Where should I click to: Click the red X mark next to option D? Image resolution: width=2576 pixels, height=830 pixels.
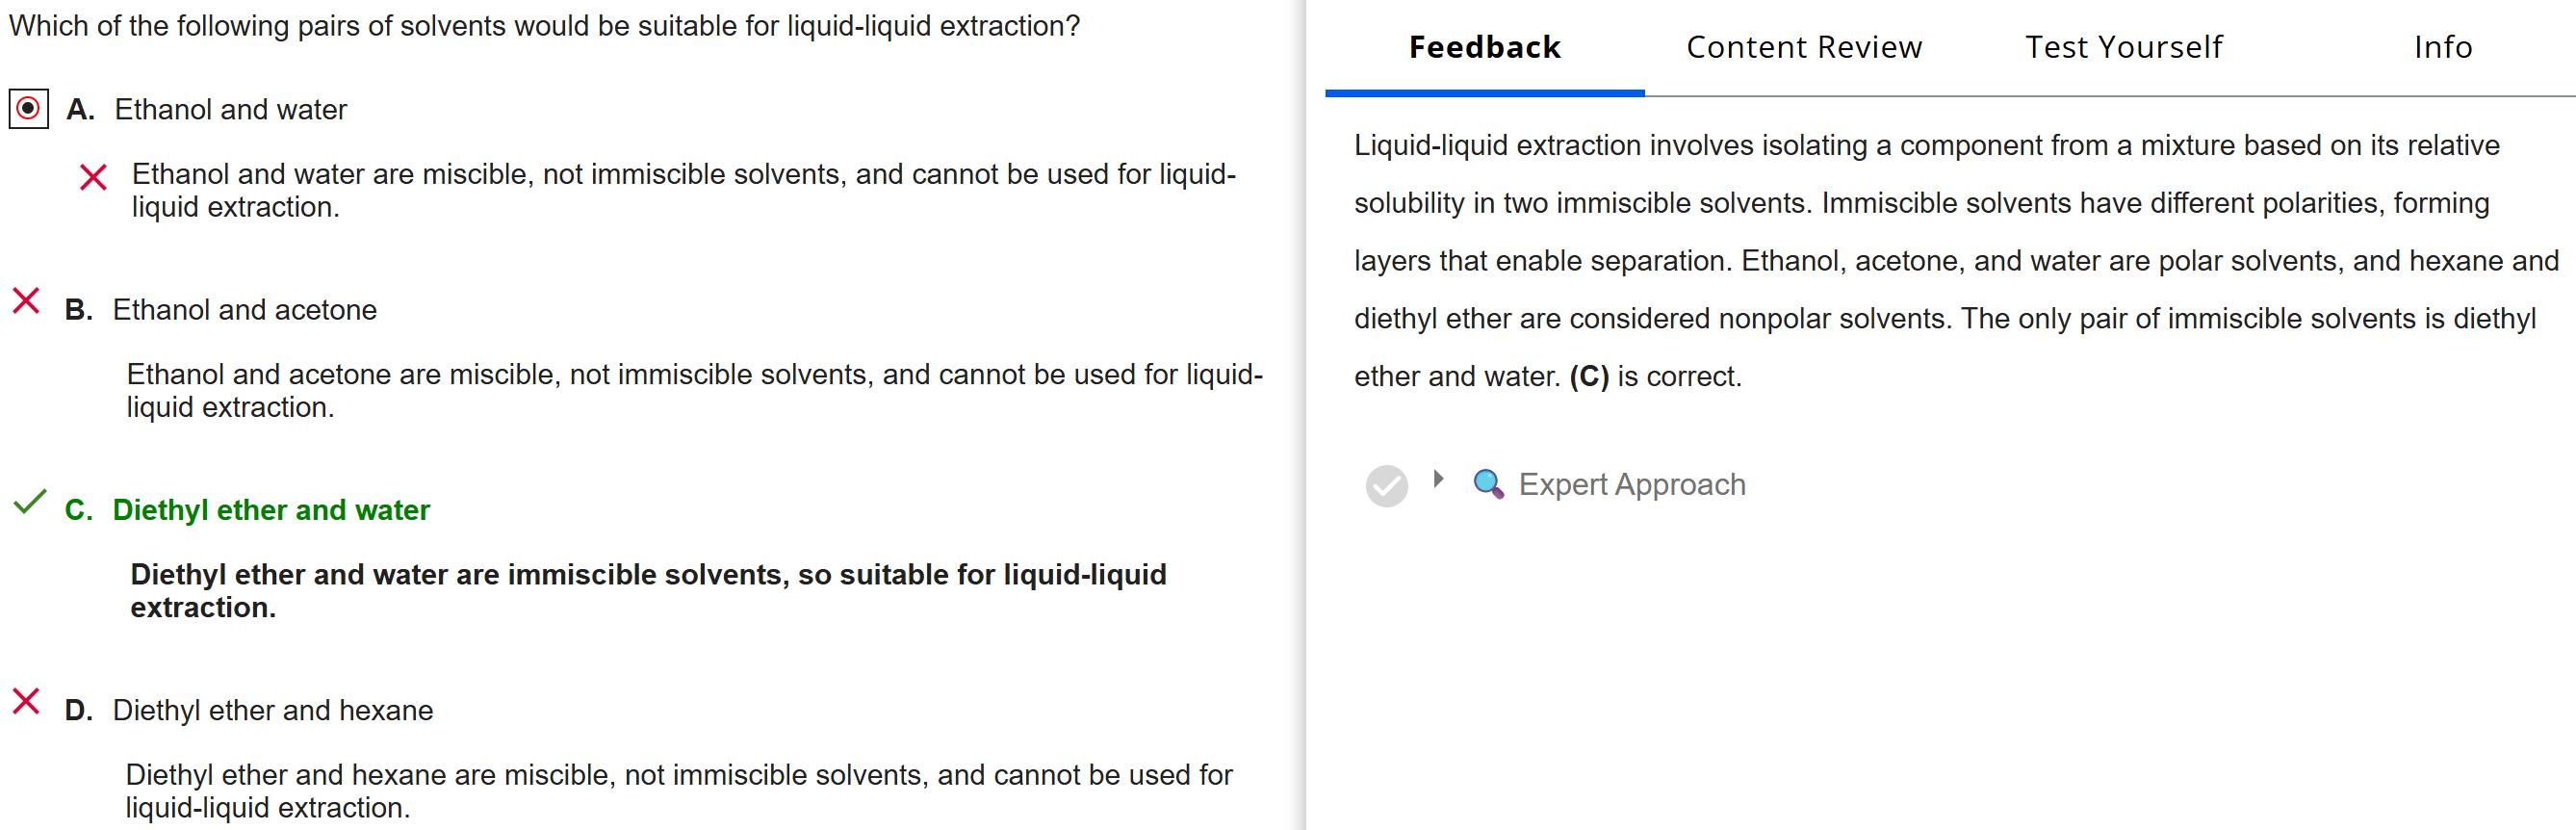pos(26,702)
